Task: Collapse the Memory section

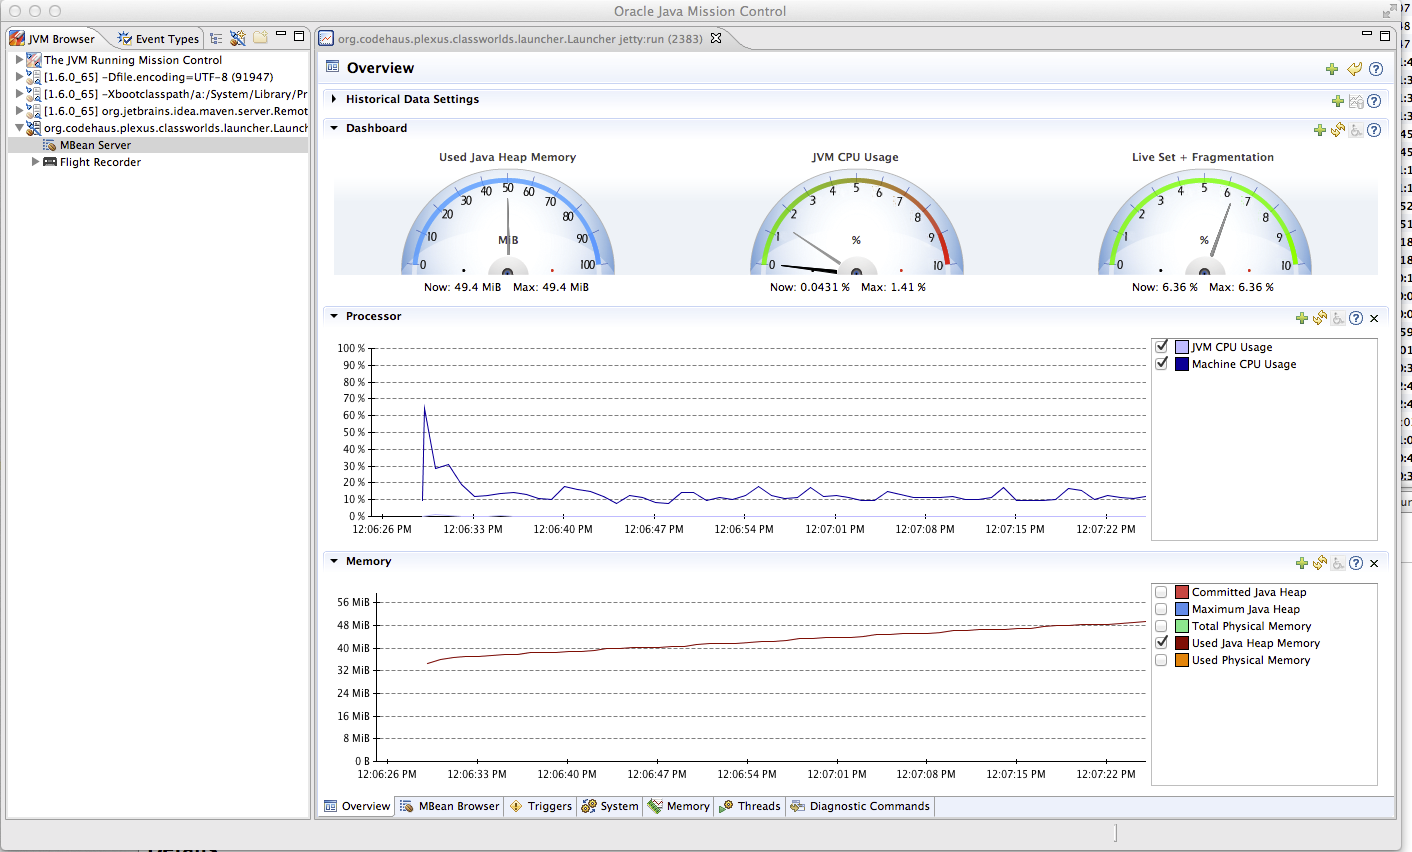Action: 334,561
